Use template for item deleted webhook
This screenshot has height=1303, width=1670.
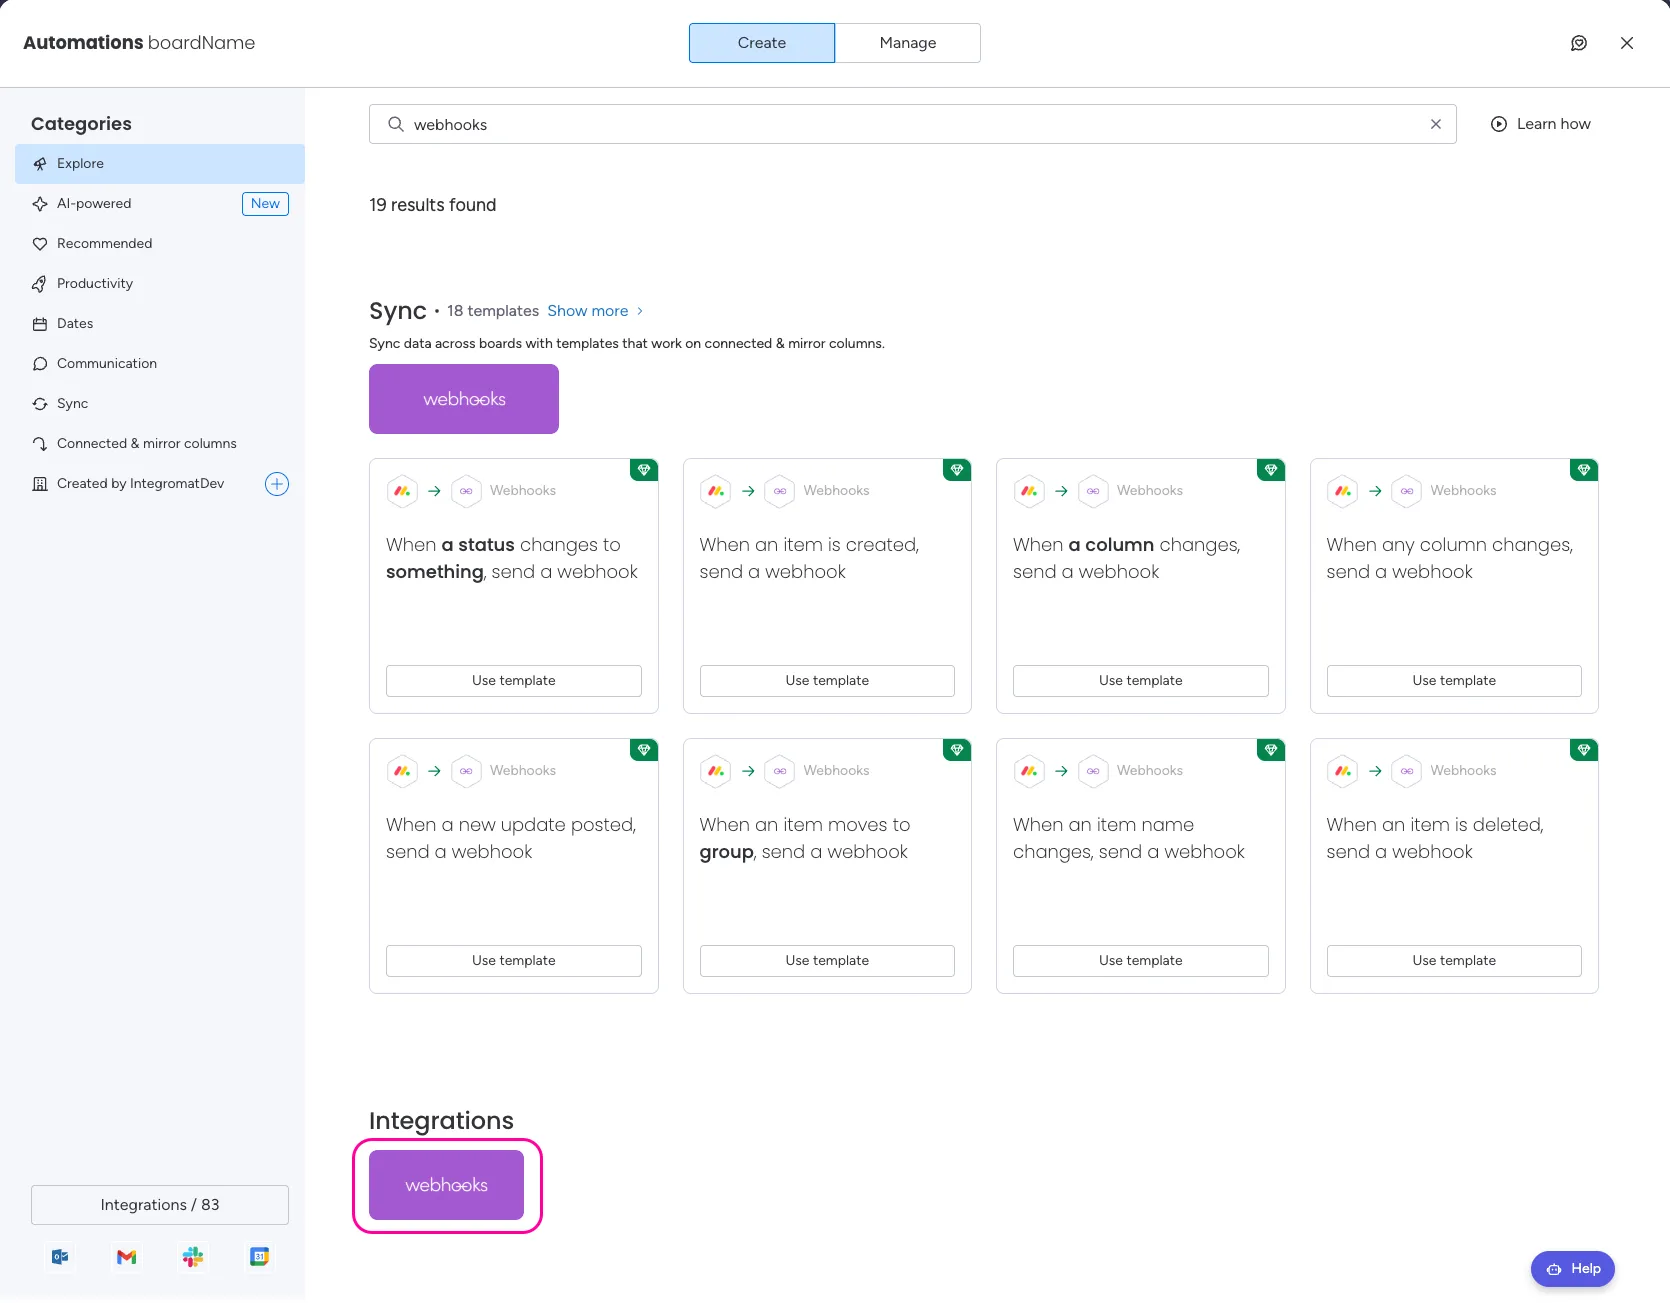pyautogui.click(x=1454, y=961)
